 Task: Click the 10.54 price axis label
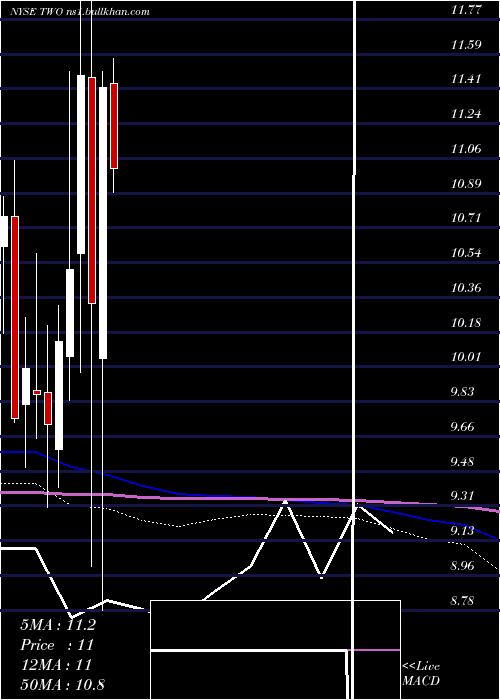coord(467,253)
